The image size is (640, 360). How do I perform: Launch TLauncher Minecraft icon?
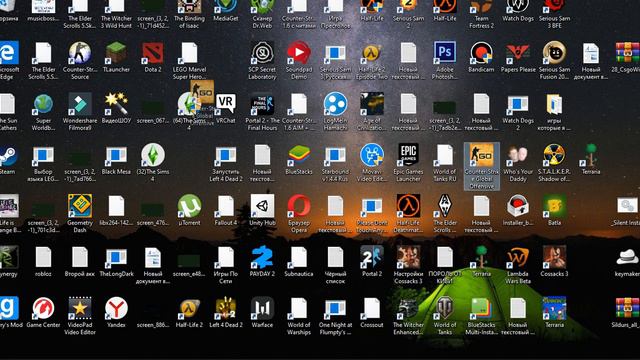tap(116, 53)
